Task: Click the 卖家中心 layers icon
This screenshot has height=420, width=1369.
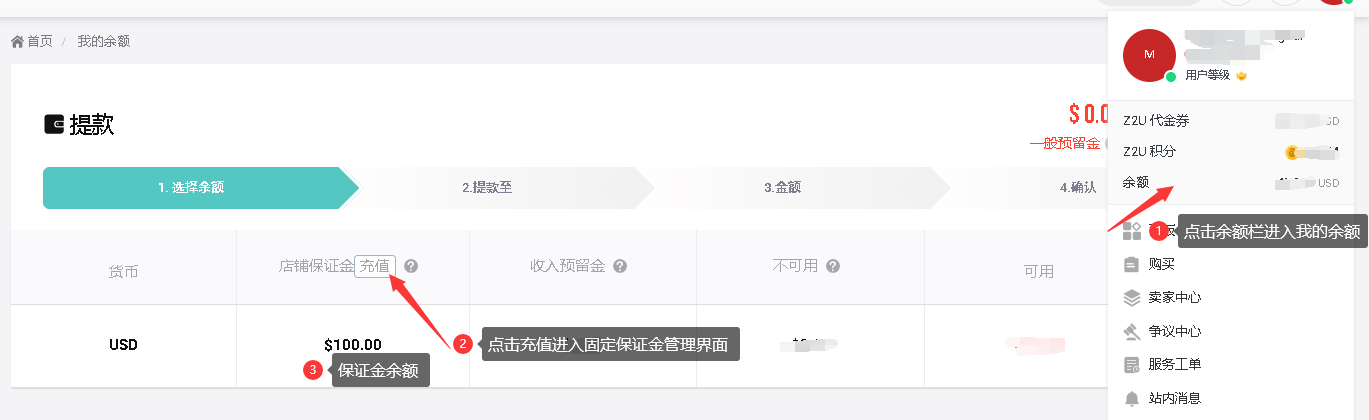Action: click(x=1132, y=298)
